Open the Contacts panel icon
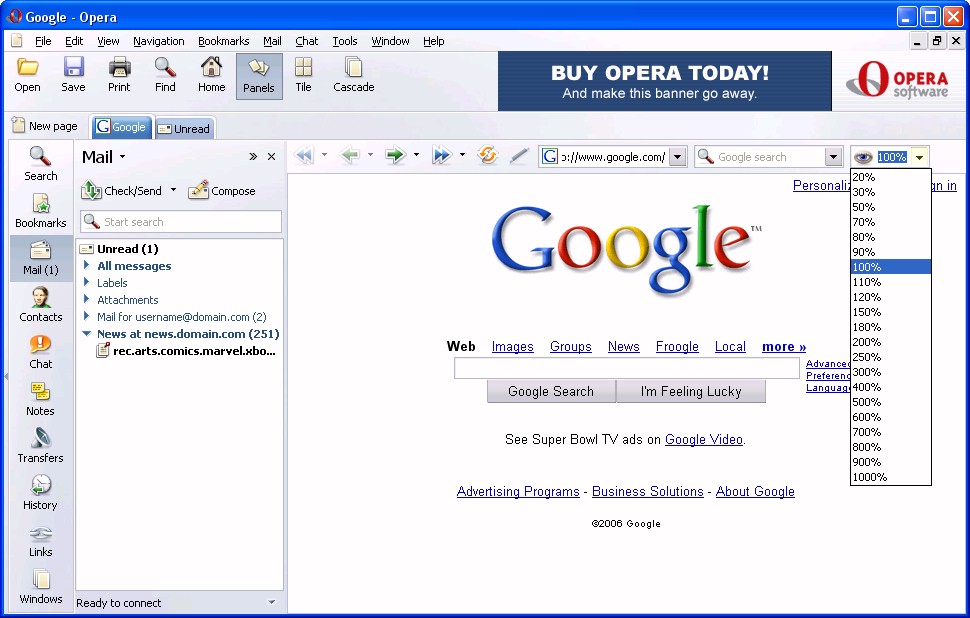This screenshot has width=970, height=618. 41,298
